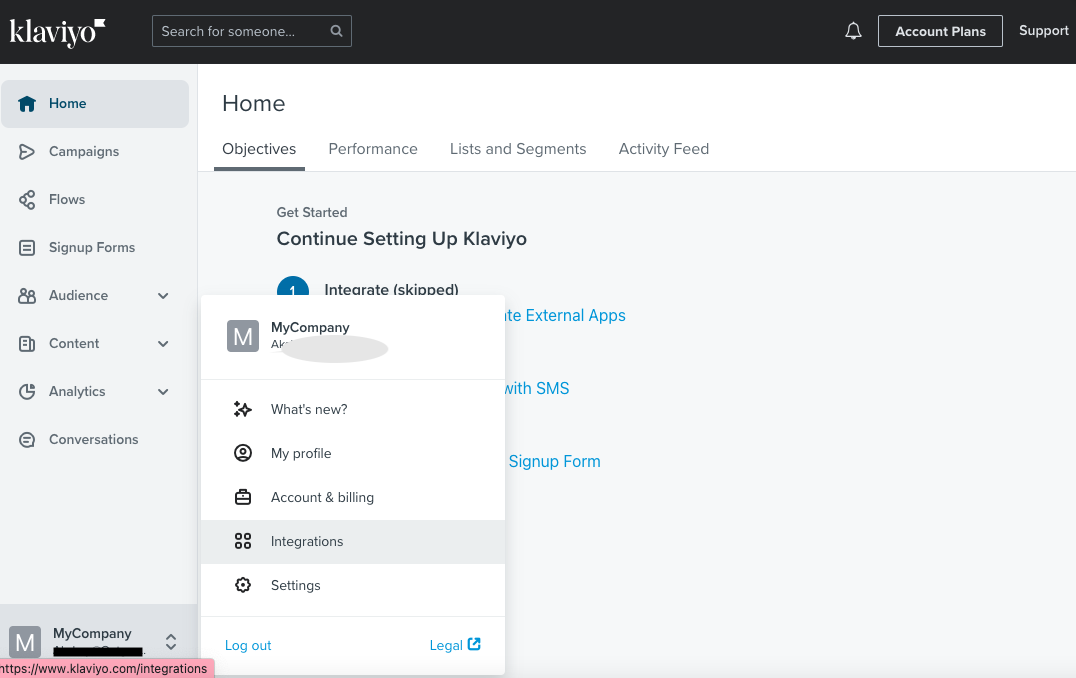Click the What's new sparkle icon
Image resolution: width=1076 pixels, height=678 pixels.
click(243, 410)
